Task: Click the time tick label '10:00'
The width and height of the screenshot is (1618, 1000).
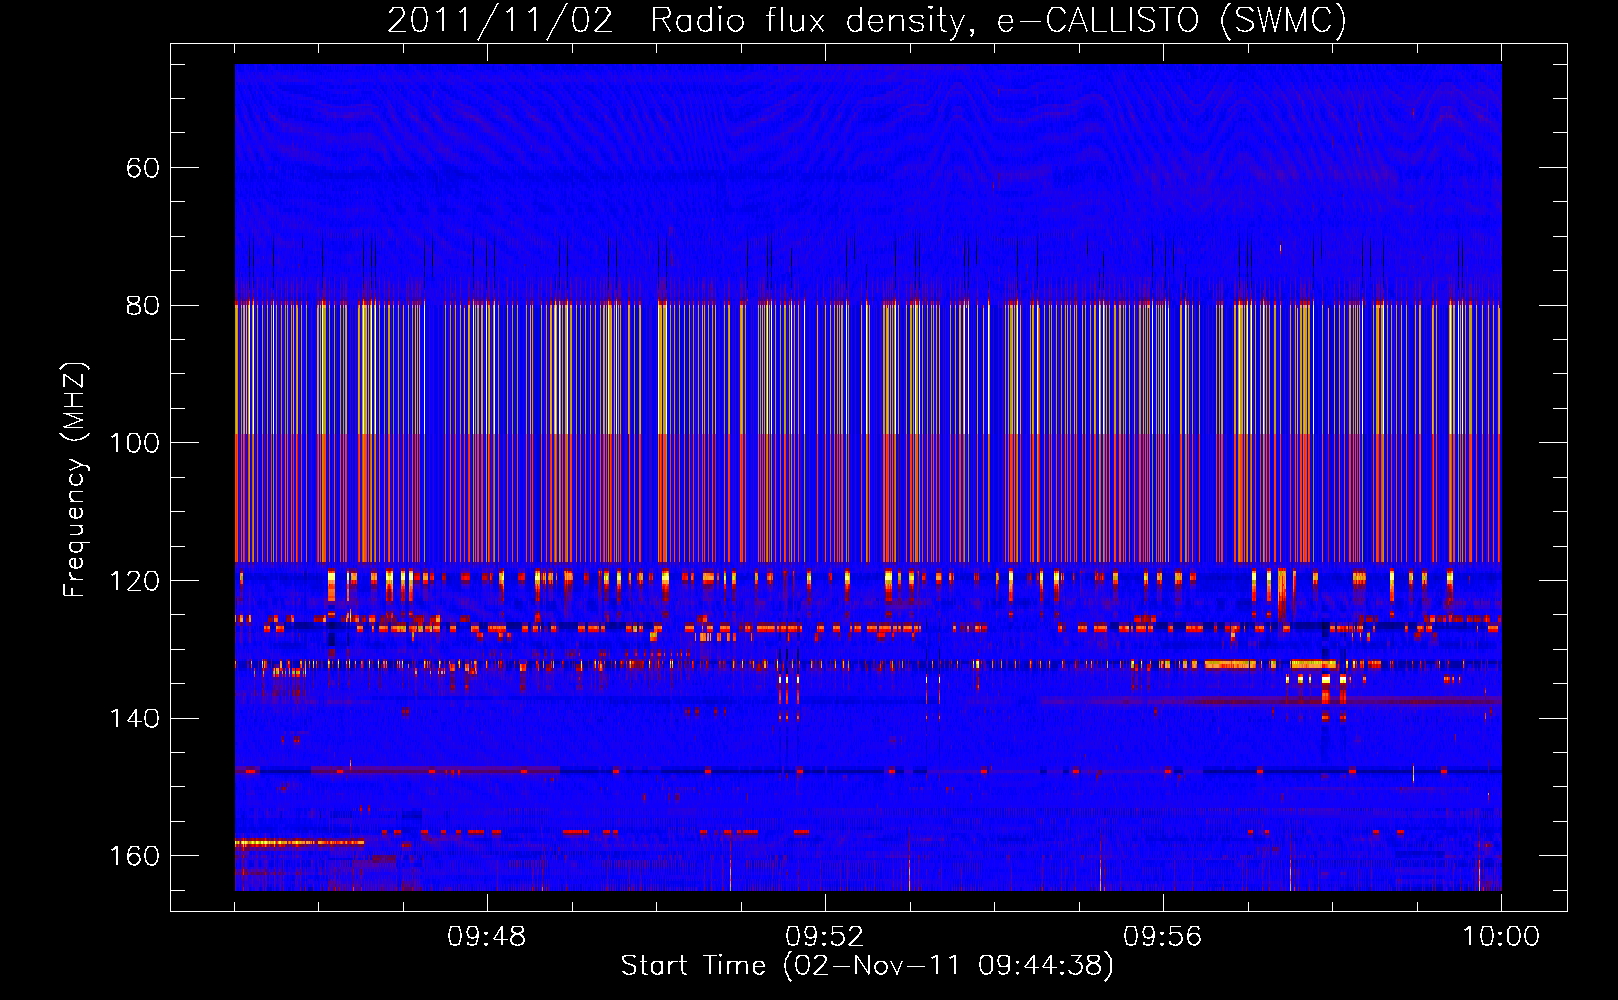Action: 1501,937
